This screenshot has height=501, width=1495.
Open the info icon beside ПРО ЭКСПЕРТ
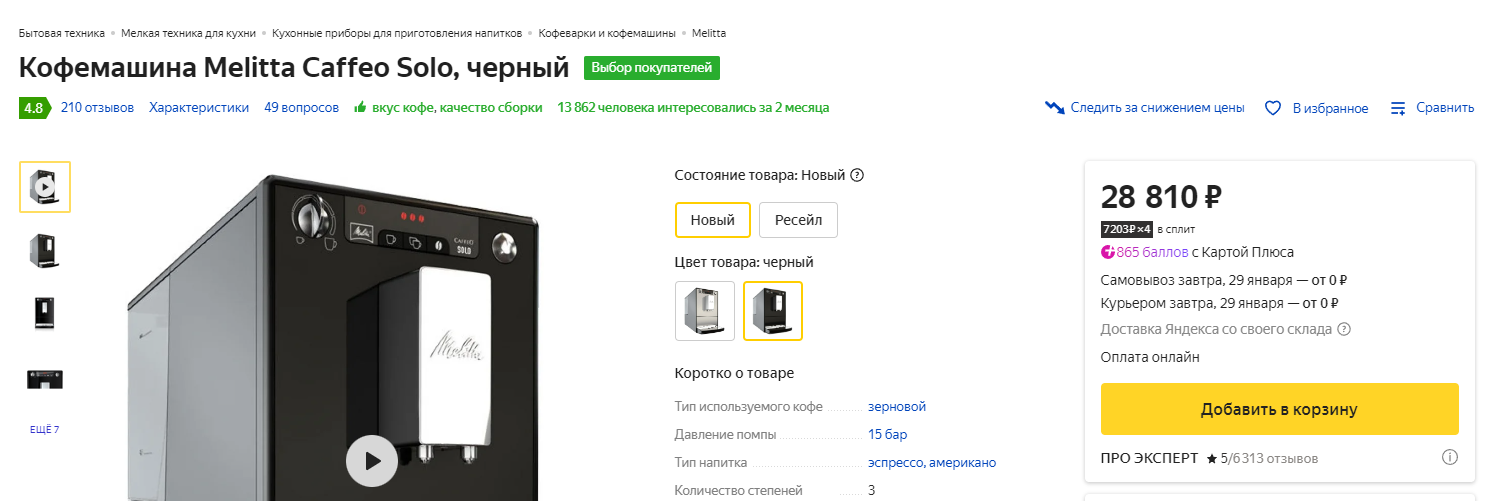(1449, 458)
